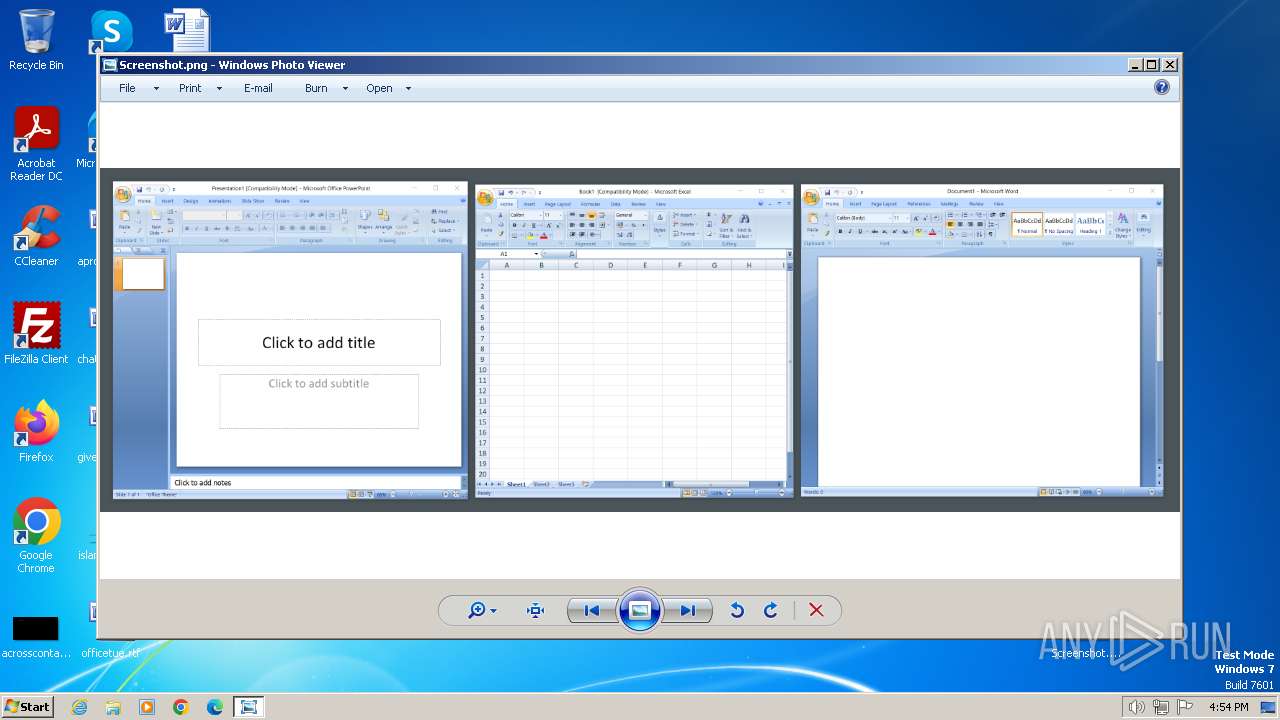Launch Microsoft Edge from the taskbar
This screenshot has width=1280, height=720.
click(x=214, y=707)
